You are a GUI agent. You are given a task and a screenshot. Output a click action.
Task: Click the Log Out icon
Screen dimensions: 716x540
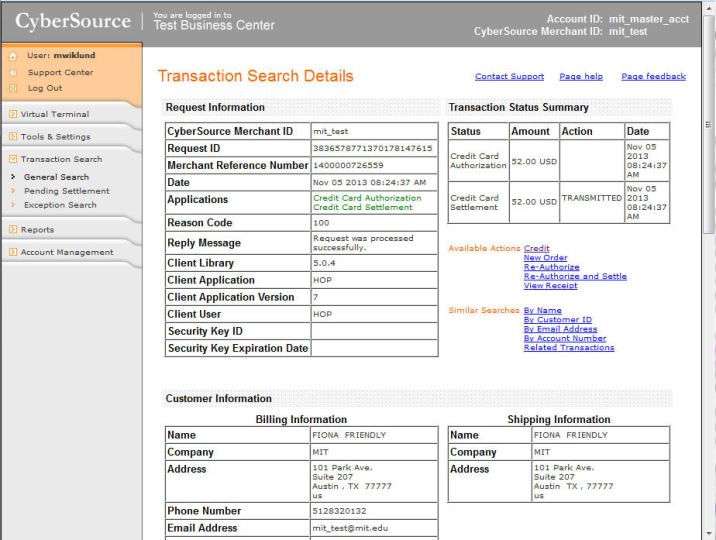(12, 88)
